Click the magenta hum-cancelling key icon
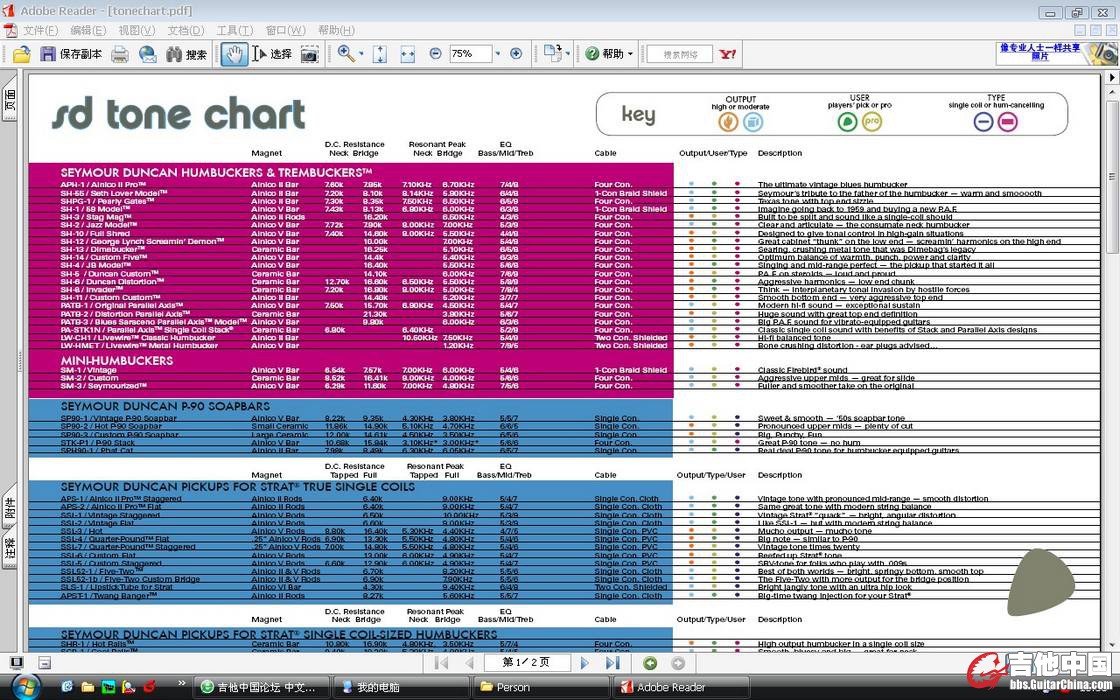 pyautogui.click(x=1007, y=122)
